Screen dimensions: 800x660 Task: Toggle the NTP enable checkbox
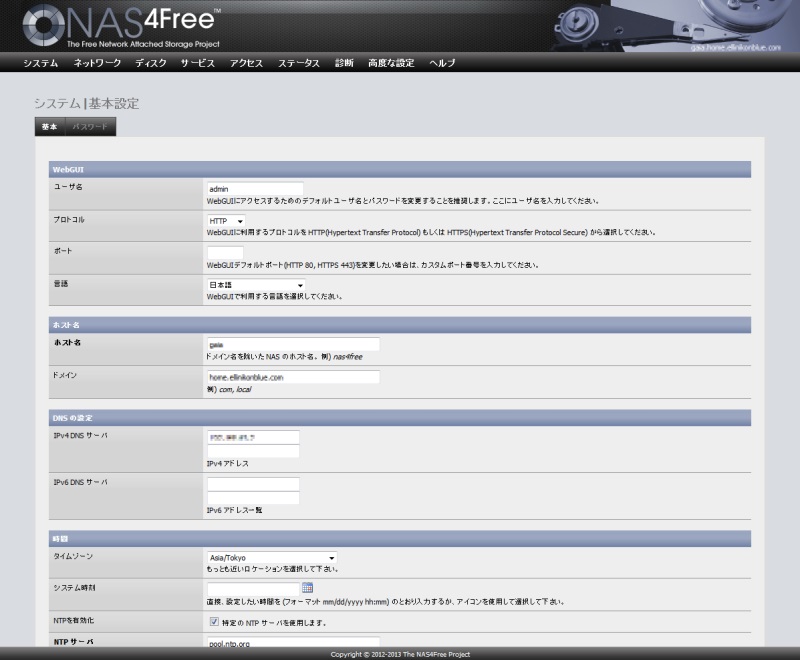point(214,622)
